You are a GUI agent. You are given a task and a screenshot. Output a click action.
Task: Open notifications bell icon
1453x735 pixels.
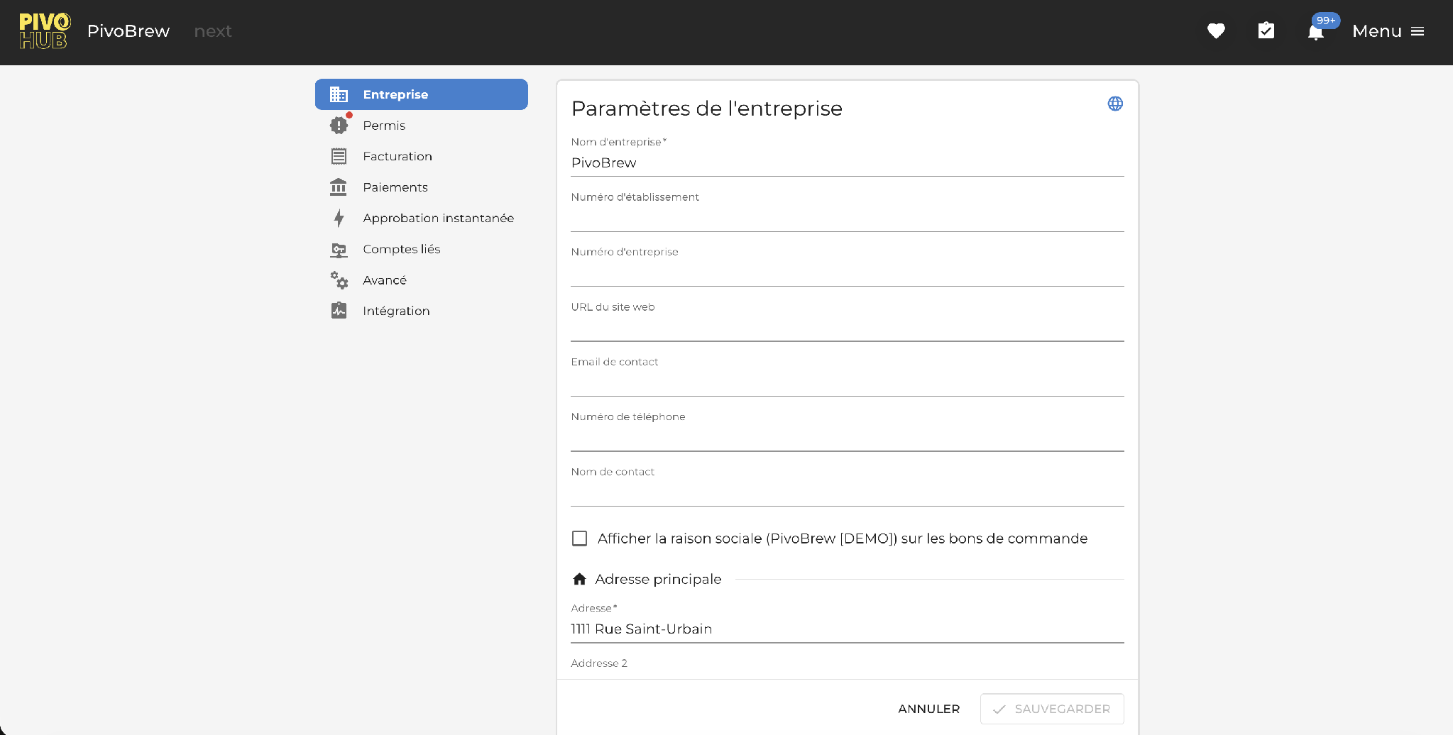(x=1316, y=32)
